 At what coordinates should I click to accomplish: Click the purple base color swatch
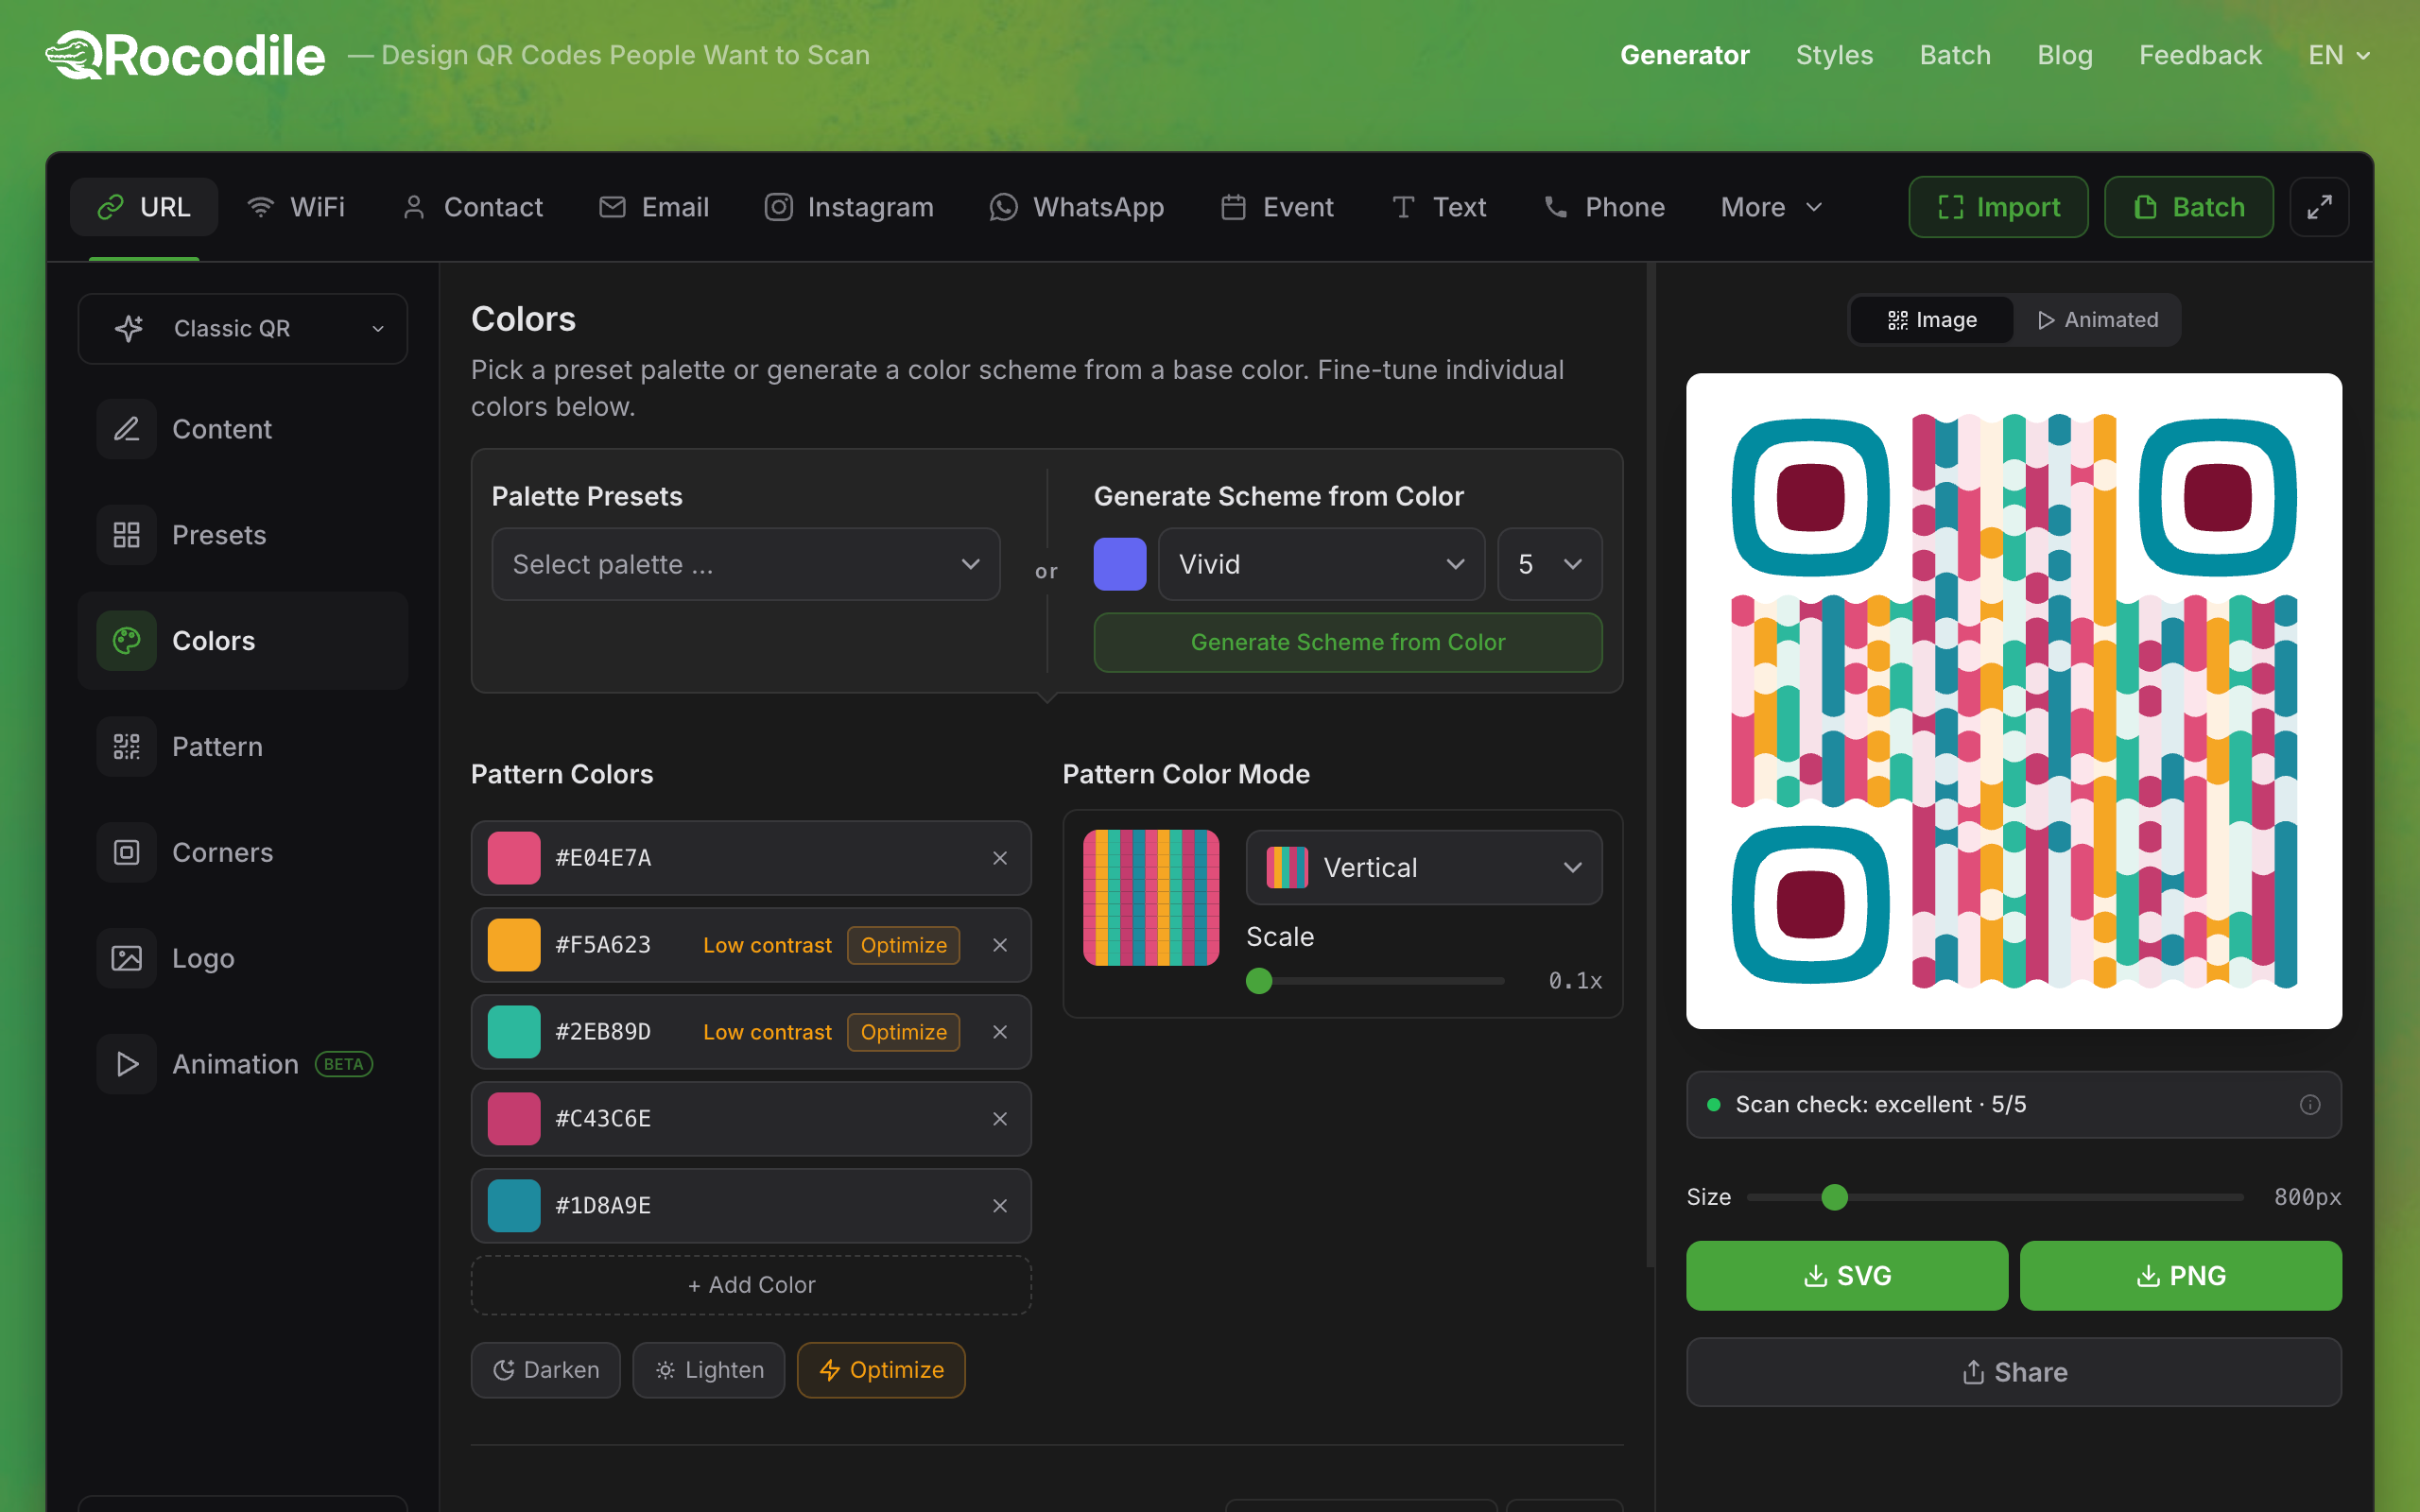[1120, 564]
